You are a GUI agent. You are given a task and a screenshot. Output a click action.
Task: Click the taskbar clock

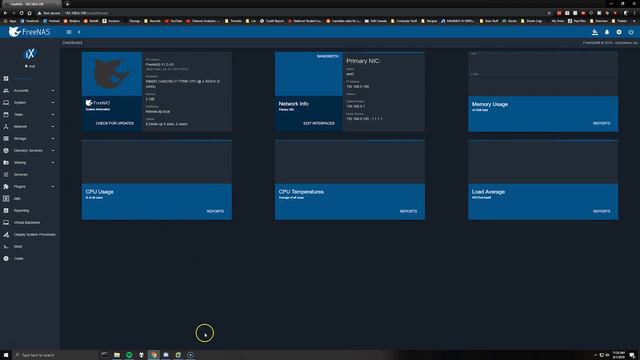pyautogui.click(x=619, y=355)
